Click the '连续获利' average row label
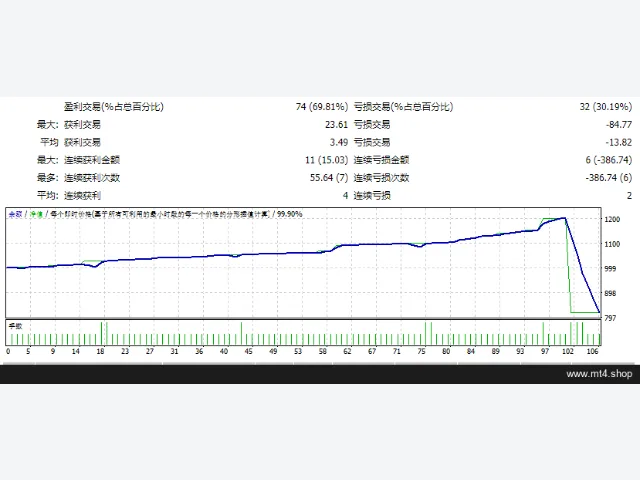The width and height of the screenshot is (640, 480). (x=82, y=196)
